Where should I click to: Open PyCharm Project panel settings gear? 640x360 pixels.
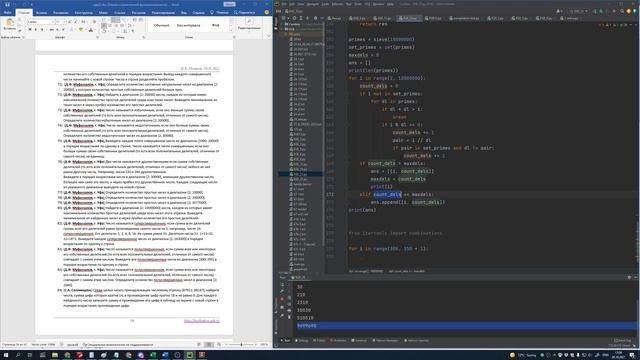point(316,18)
